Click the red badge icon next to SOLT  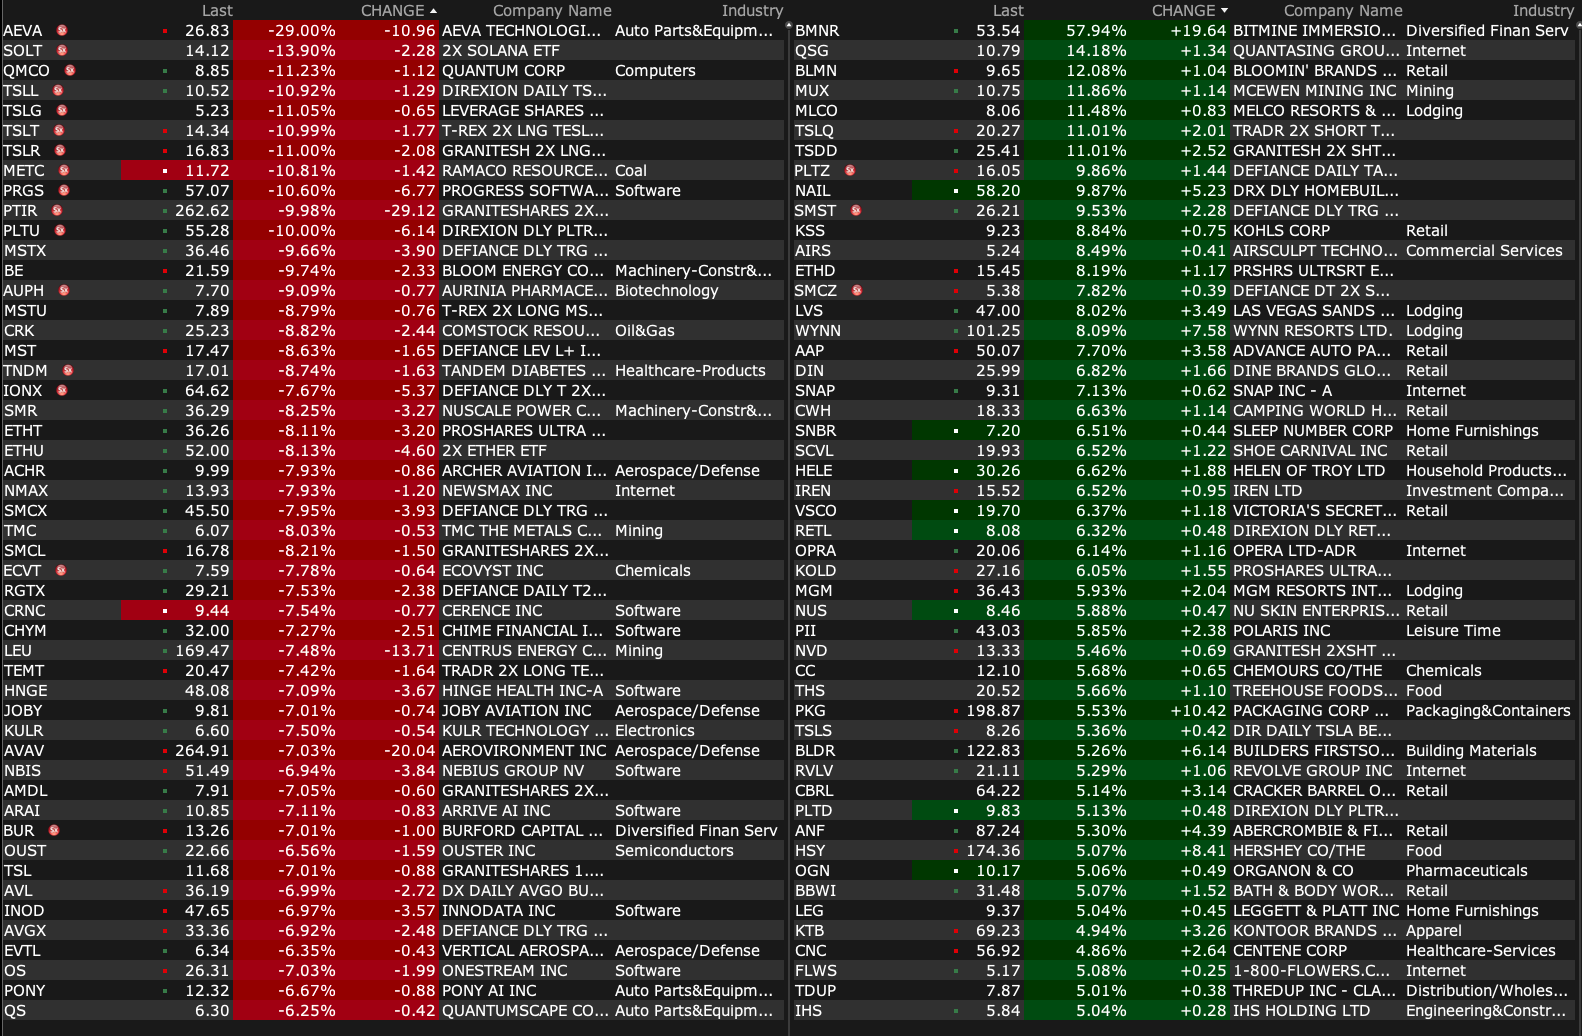tap(62, 51)
